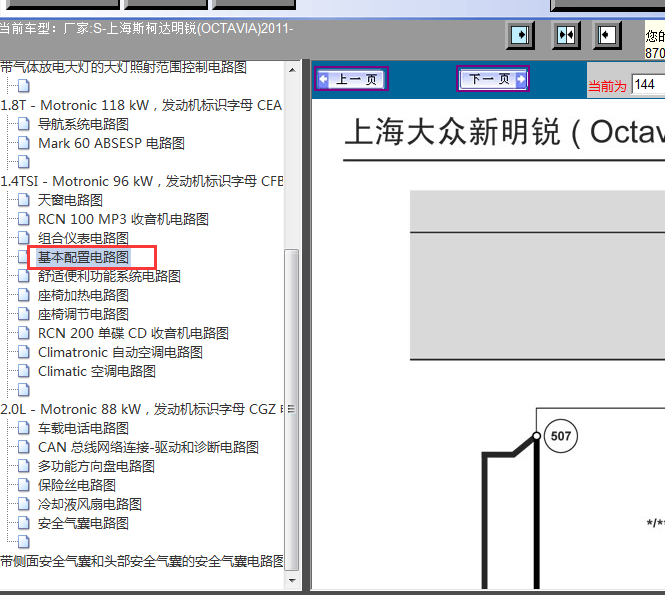
Task: Select the highlighted 基本配置电路图 item
Action: 83,257
